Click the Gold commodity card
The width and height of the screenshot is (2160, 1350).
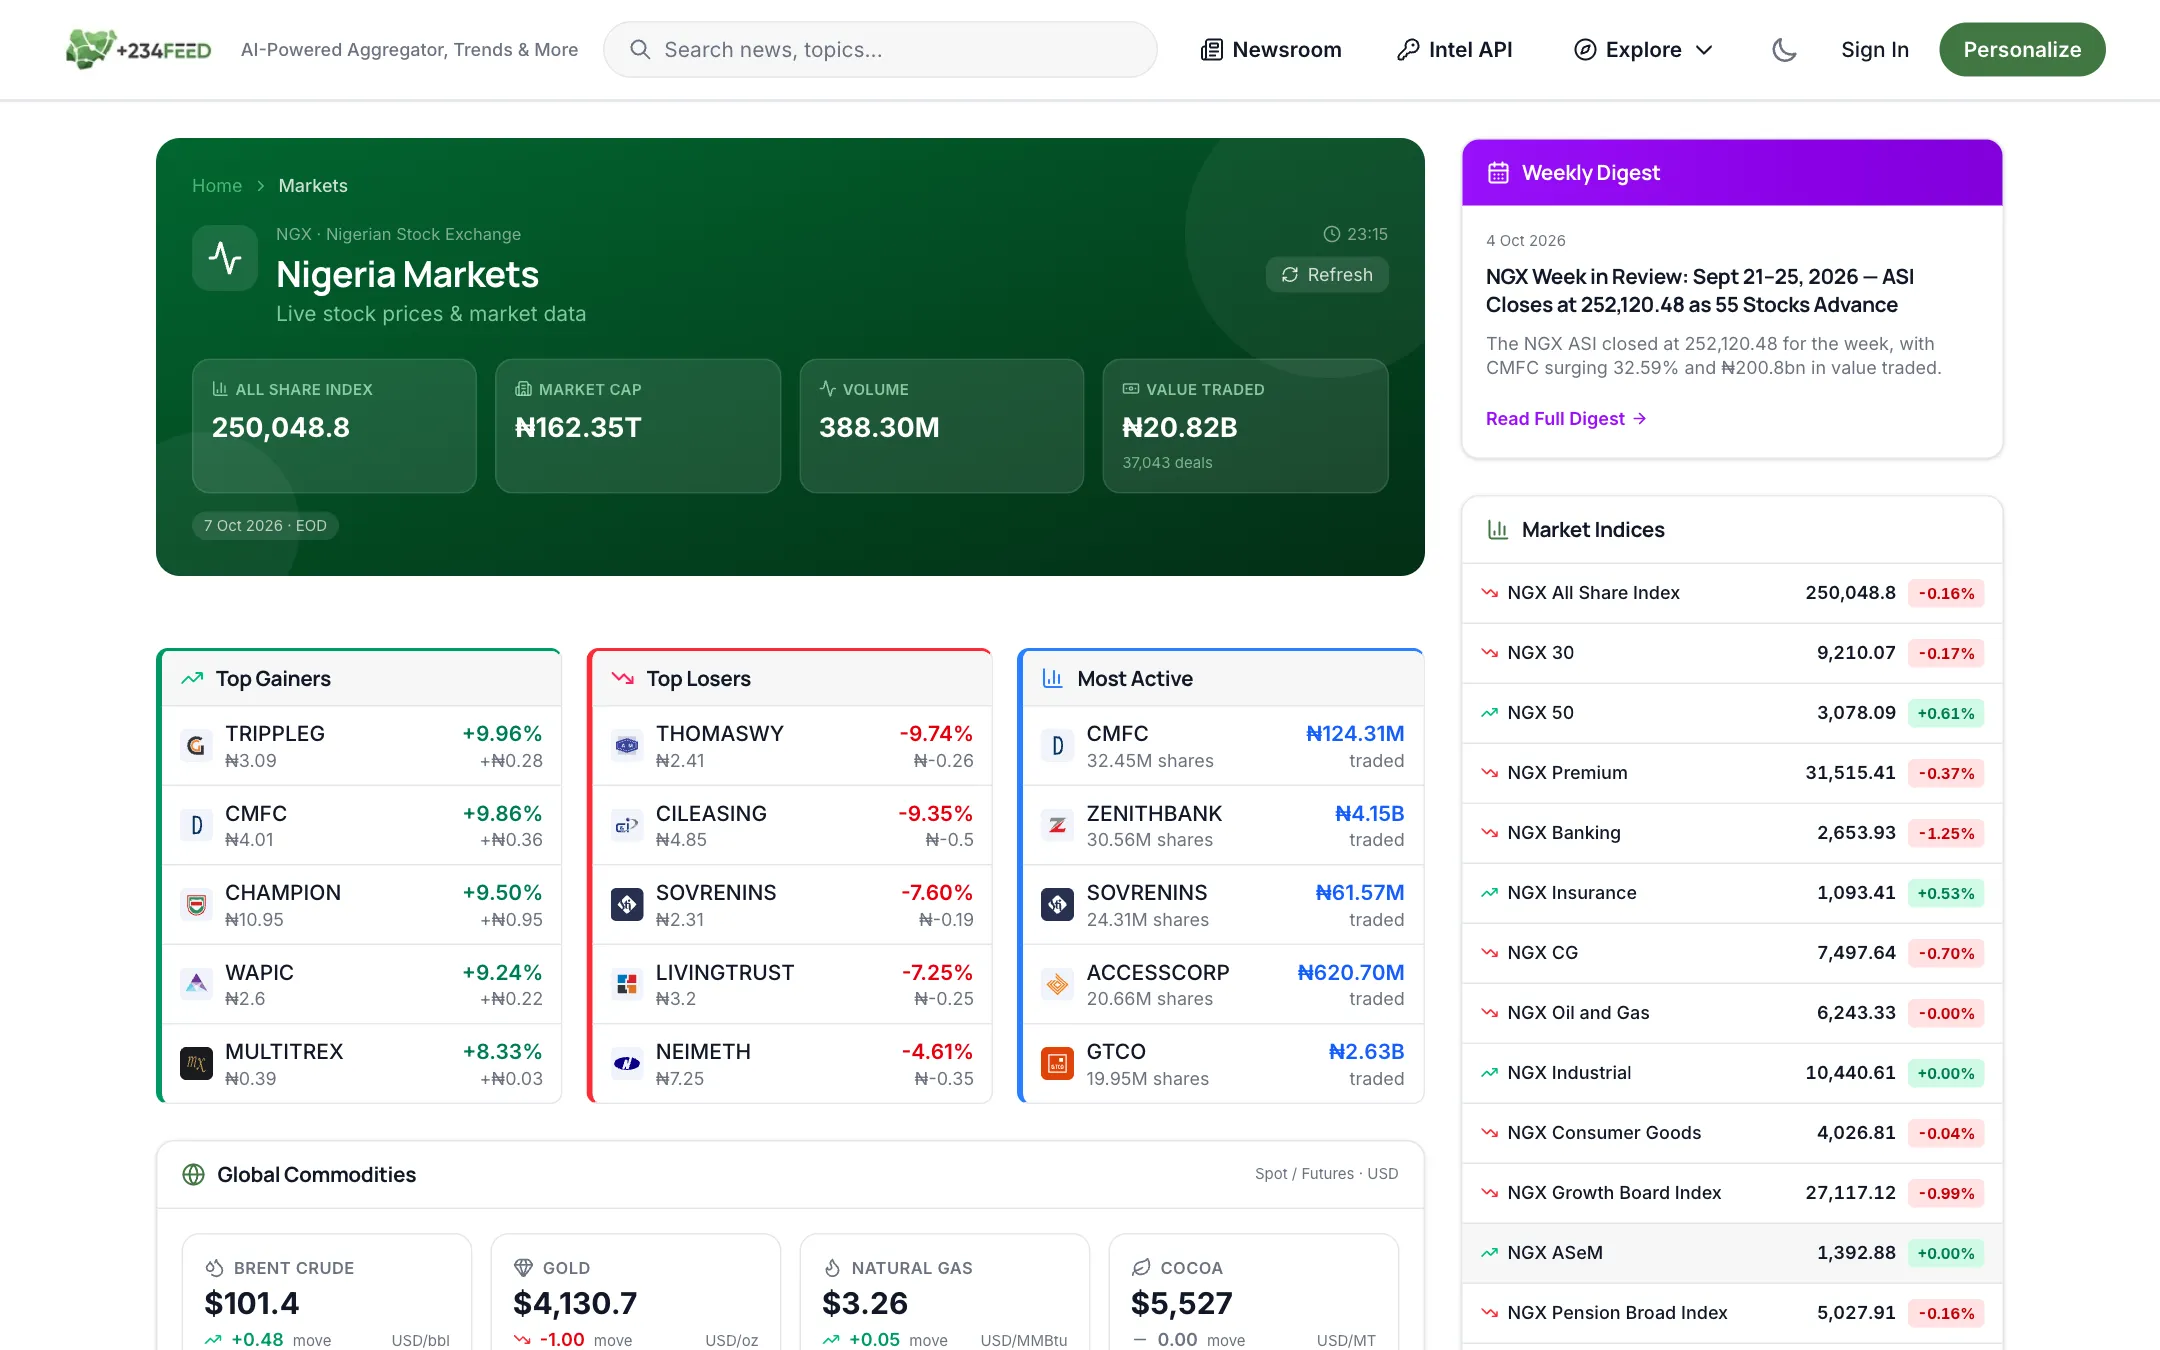pyautogui.click(x=636, y=1292)
